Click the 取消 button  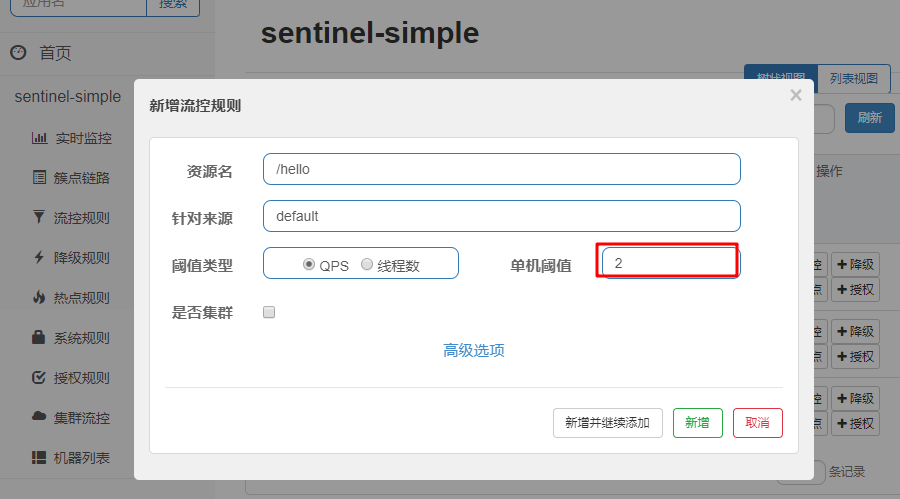click(x=757, y=423)
